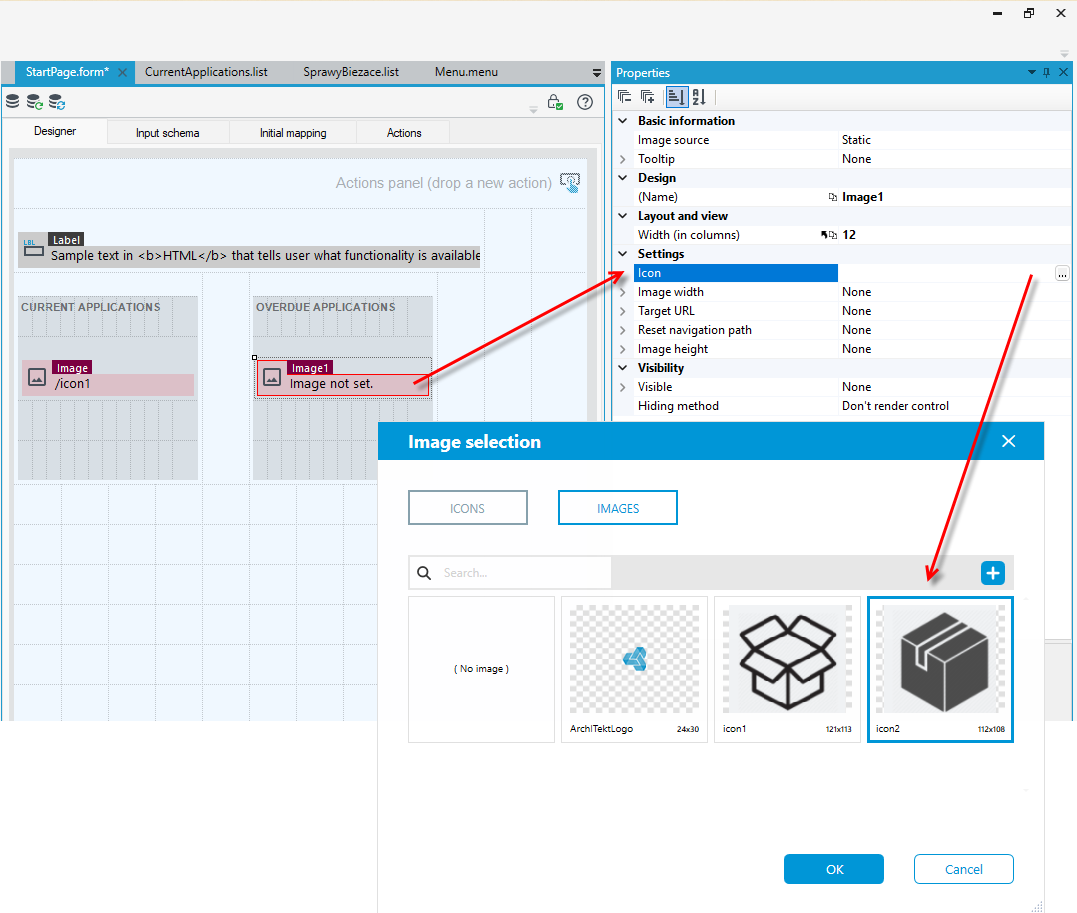Confirm selection with OK button
This screenshot has height=913, width=1077.
tap(833, 869)
